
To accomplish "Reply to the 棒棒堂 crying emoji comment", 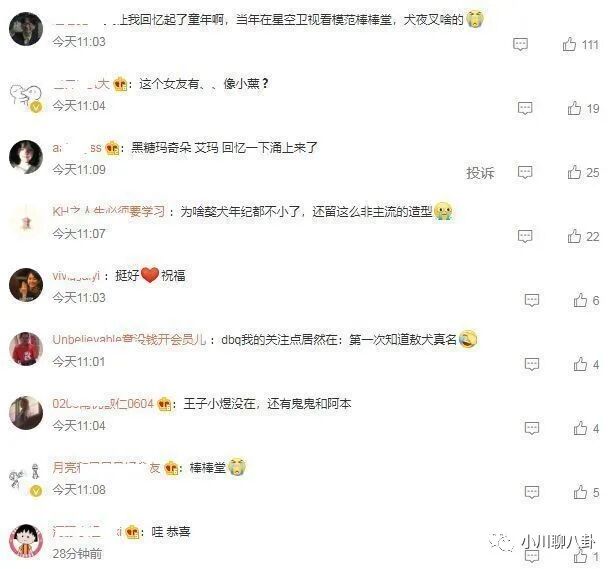I will tap(532, 492).
